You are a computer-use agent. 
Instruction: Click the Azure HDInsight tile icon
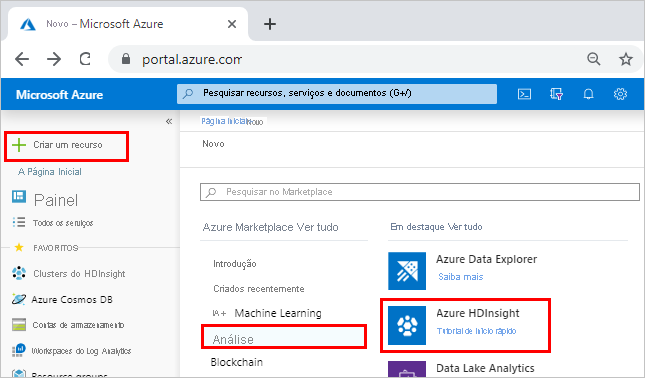[x=407, y=325]
